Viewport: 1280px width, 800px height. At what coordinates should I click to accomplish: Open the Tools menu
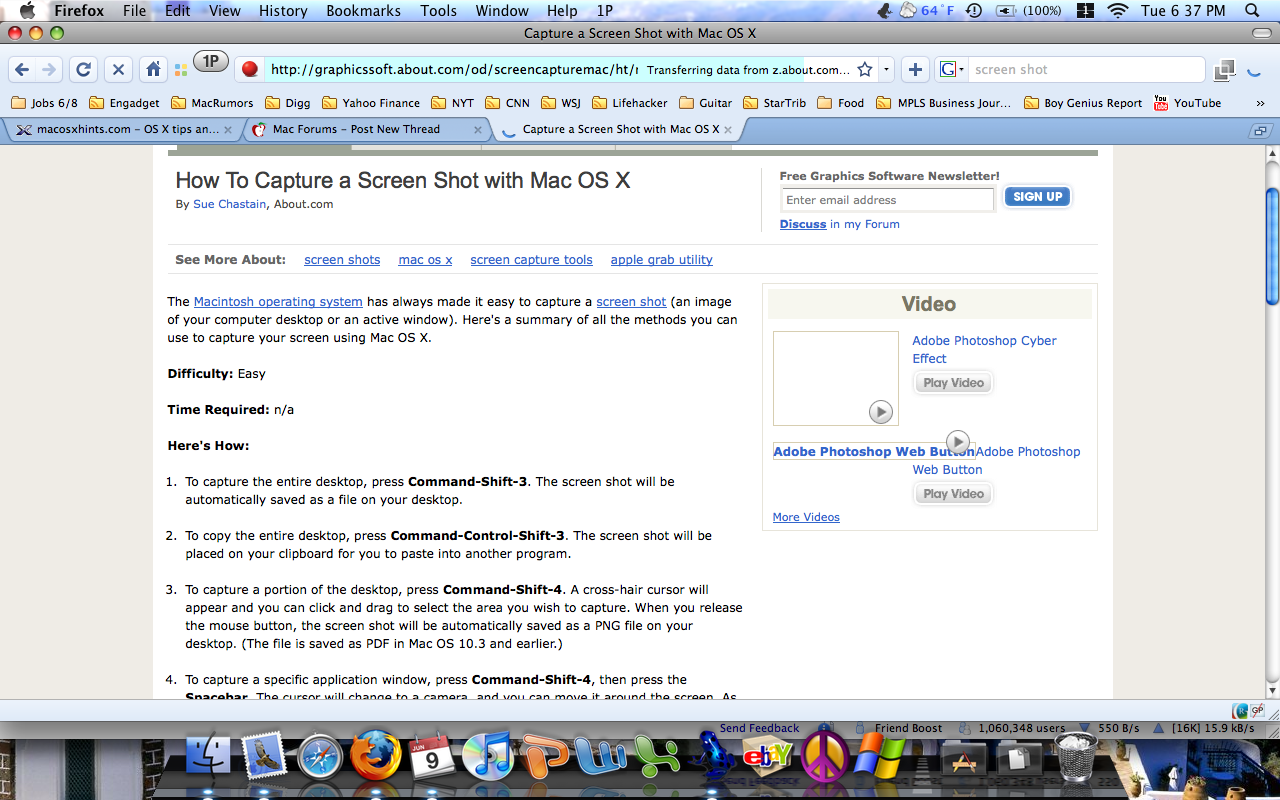click(438, 11)
